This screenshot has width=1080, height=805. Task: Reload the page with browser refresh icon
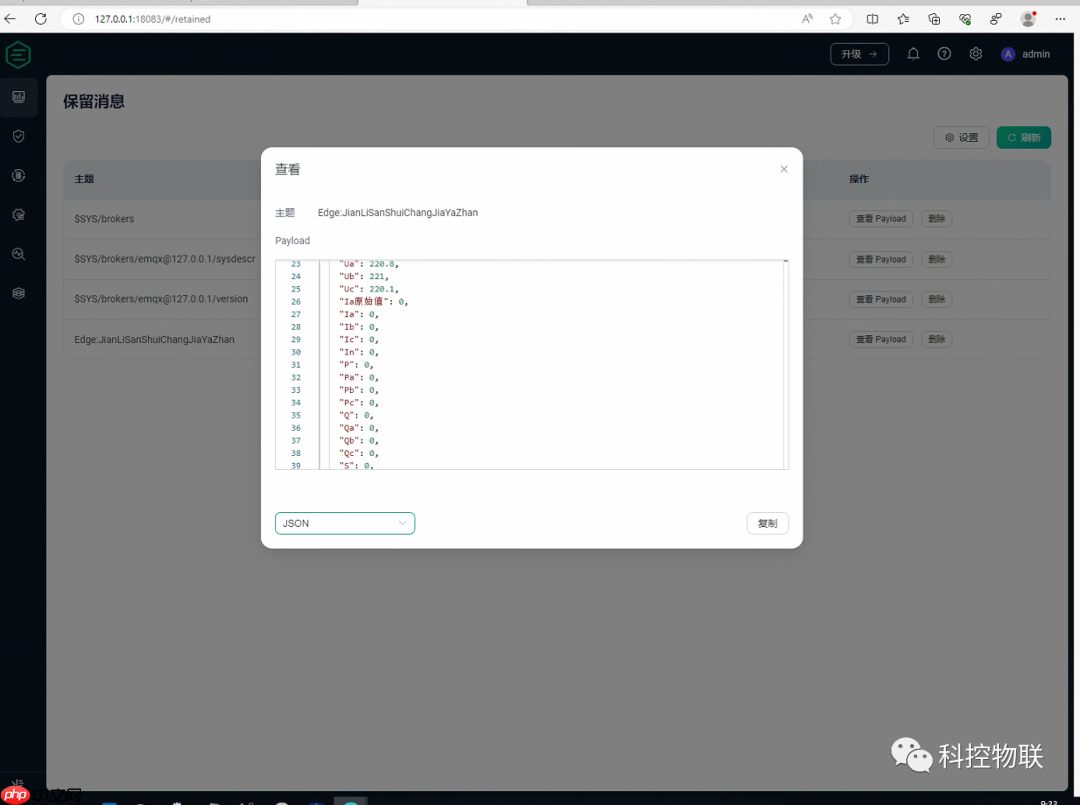(41, 19)
